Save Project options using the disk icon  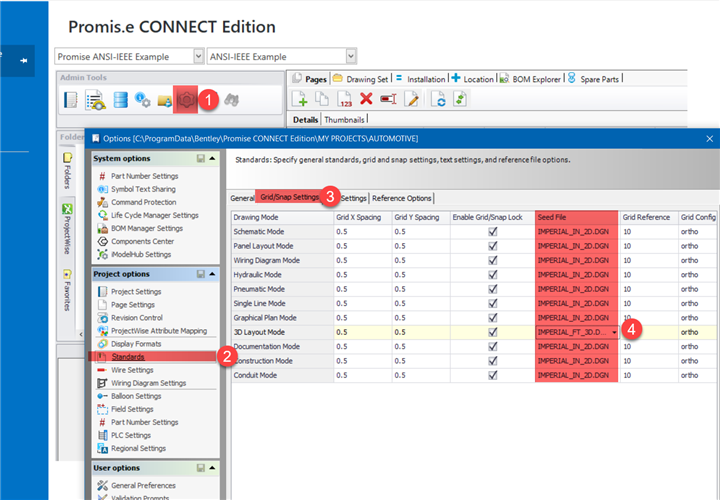click(201, 274)
